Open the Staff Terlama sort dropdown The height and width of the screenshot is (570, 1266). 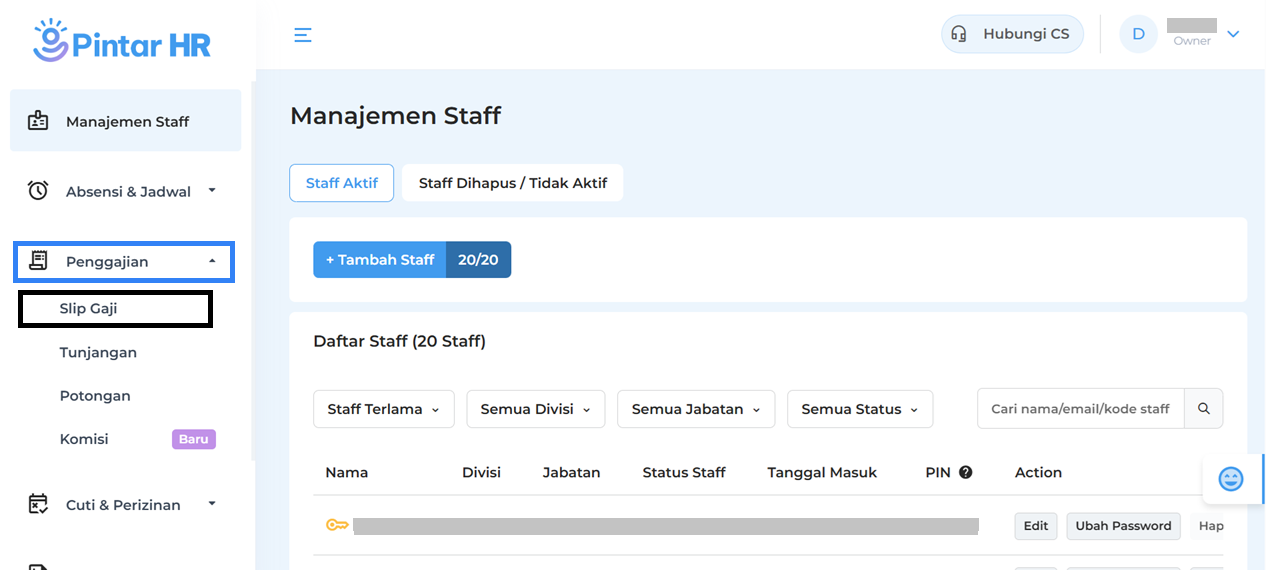click(x=383, y=409)
